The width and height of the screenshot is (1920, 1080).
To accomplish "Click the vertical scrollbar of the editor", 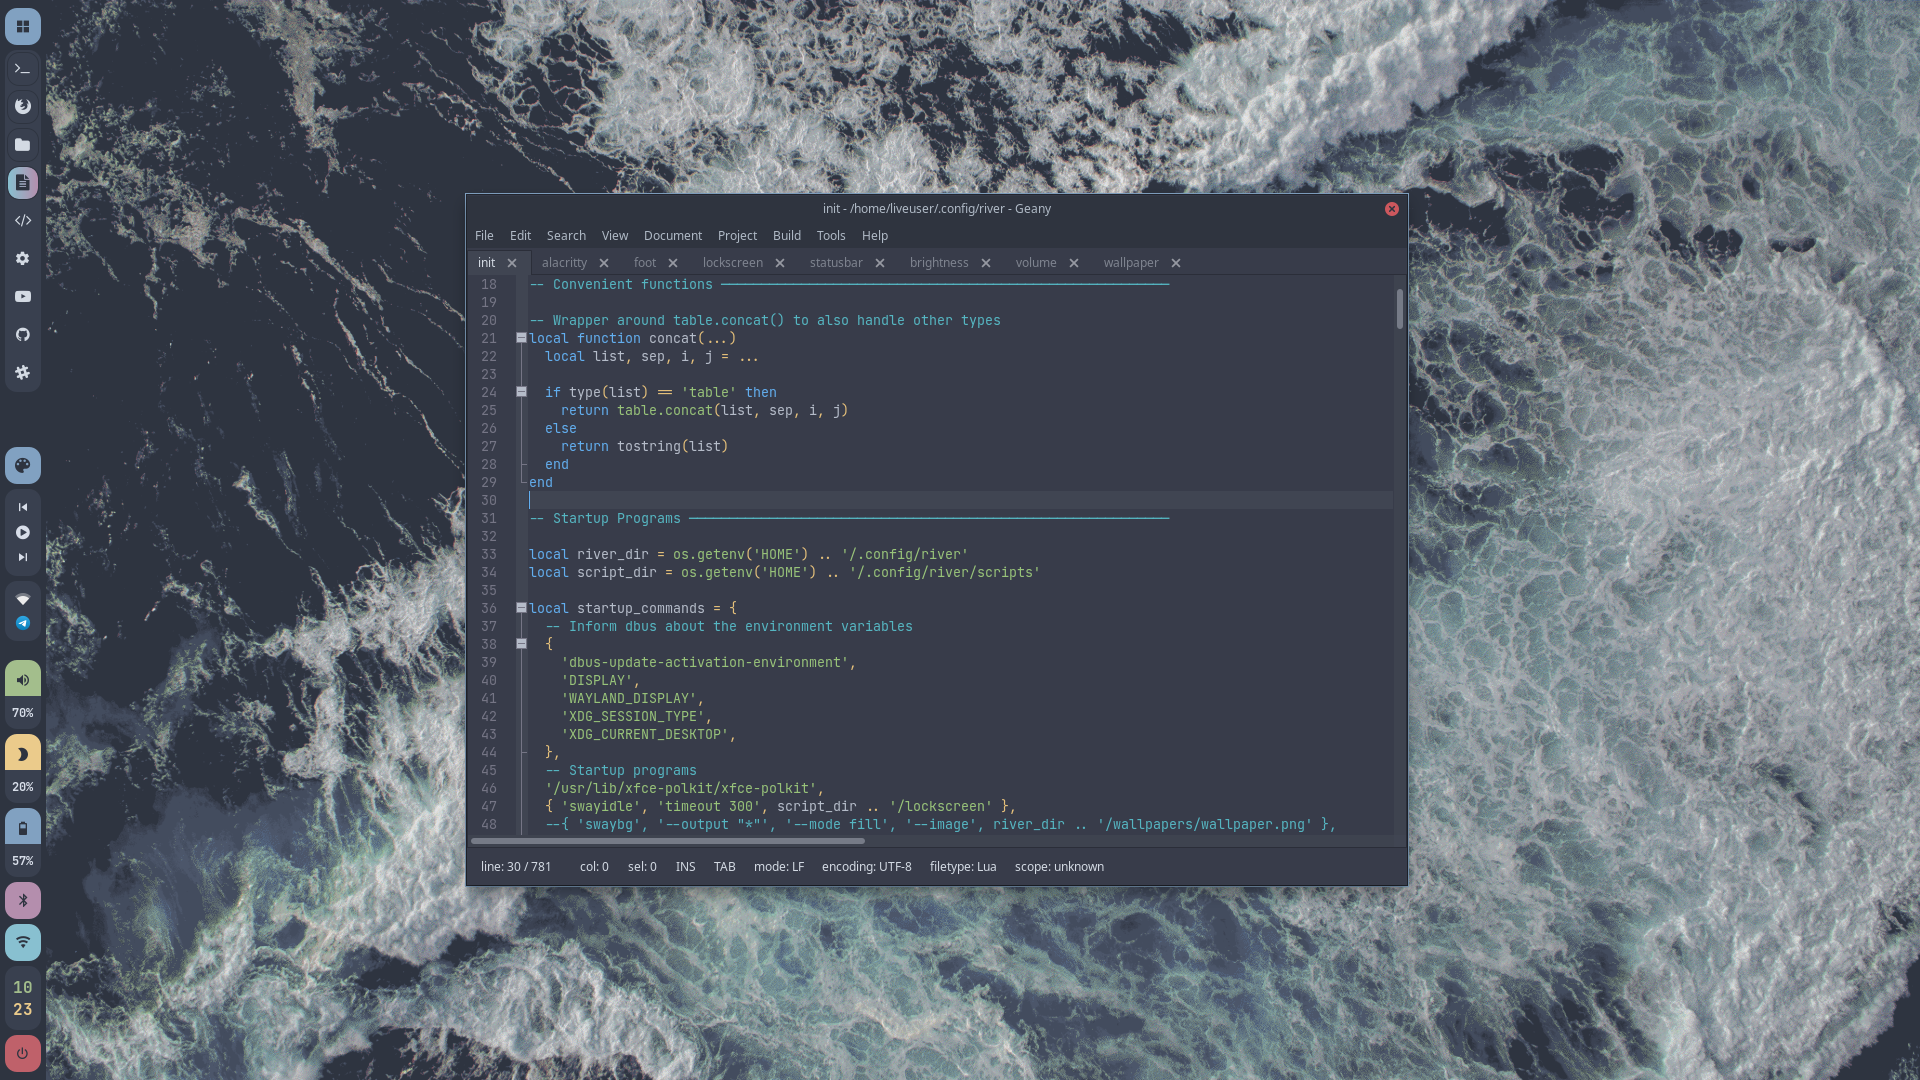I will [x=1399, y=309].
